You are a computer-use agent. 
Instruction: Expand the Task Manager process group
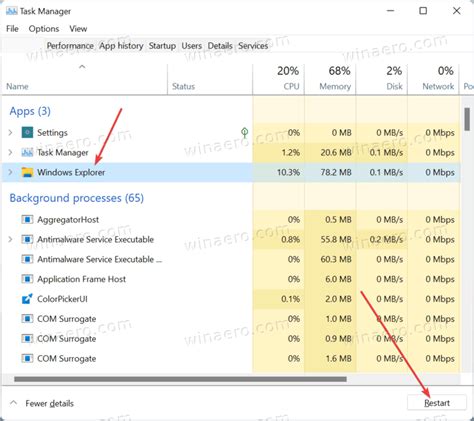click(x=10, y=152)
